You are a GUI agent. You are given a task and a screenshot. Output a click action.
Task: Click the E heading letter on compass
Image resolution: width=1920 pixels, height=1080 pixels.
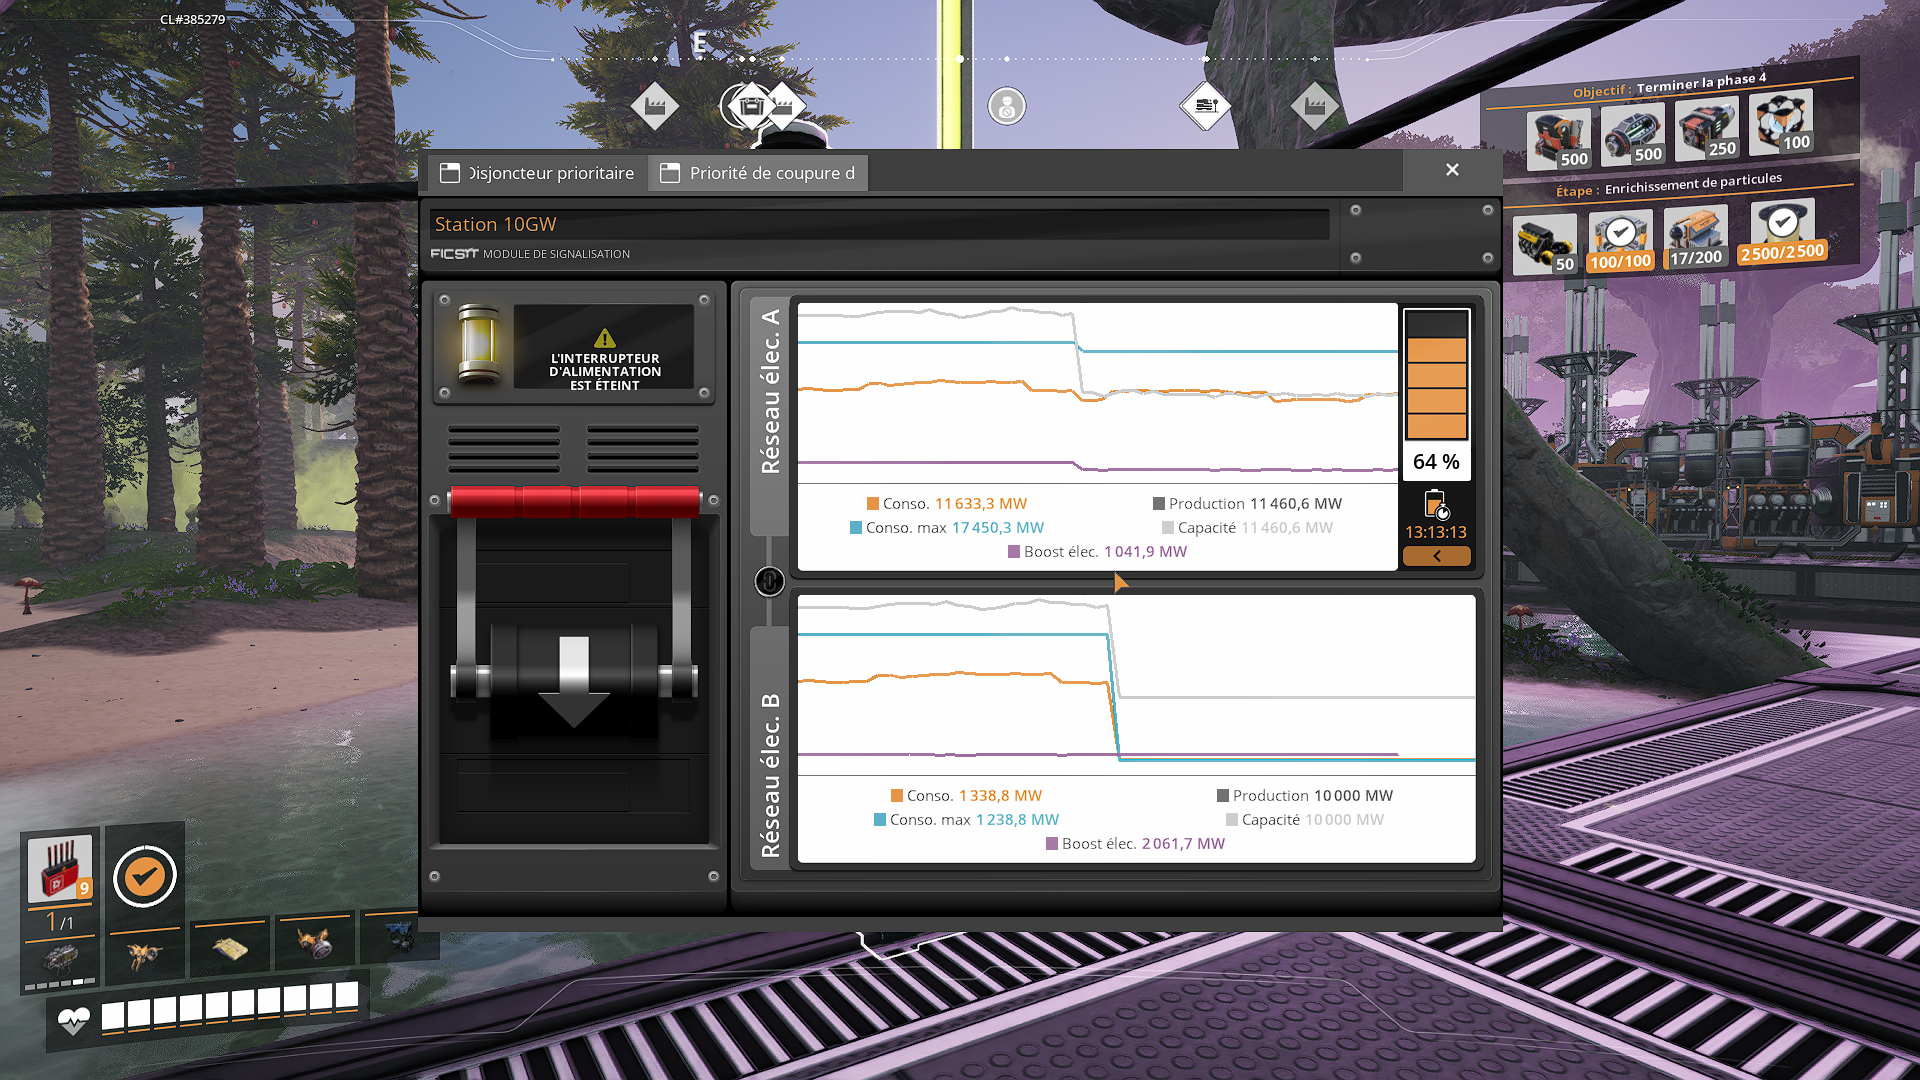(699, 43)
